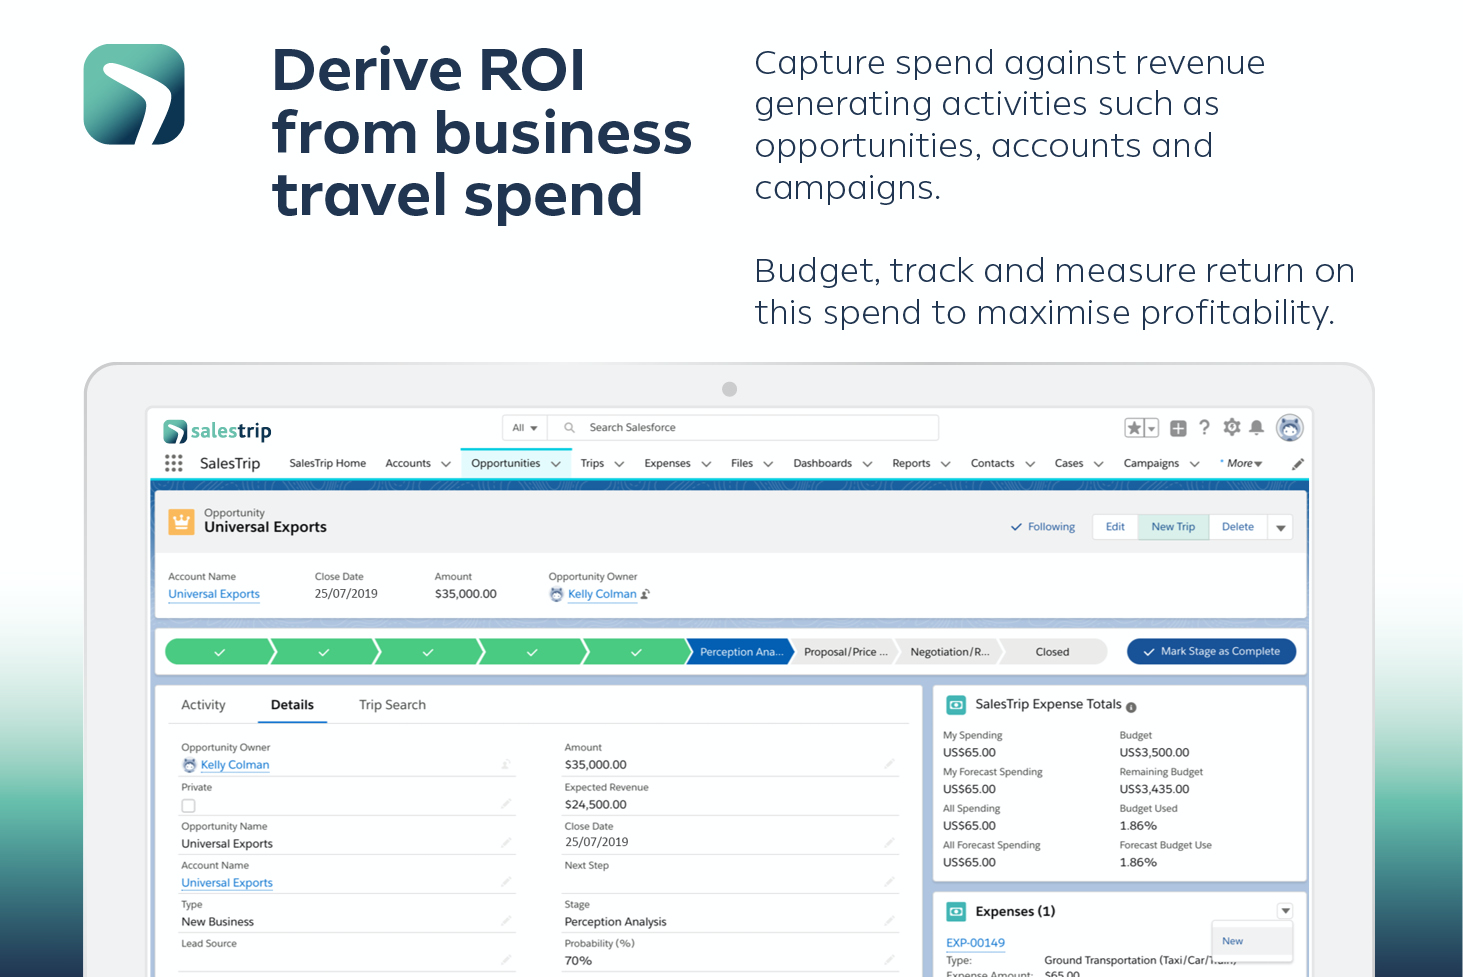Viewport: 1463px width, 977px height.
Task: Open the All search scope dropdown
Action: pyautogui.click(x=525, y=428)
